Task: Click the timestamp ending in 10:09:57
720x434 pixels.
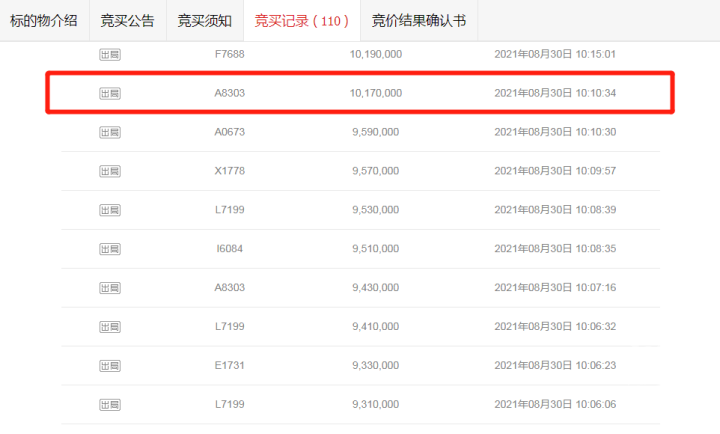Action: (555, 171)
